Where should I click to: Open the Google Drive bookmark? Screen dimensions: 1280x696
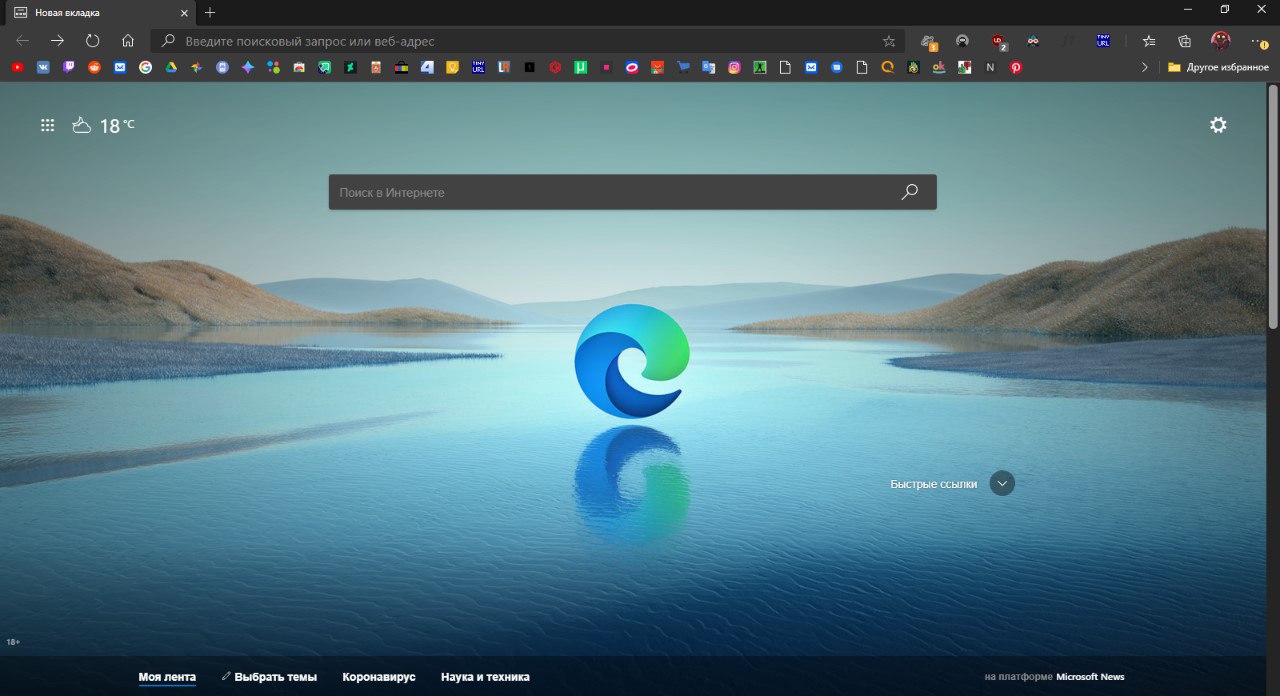171,67
